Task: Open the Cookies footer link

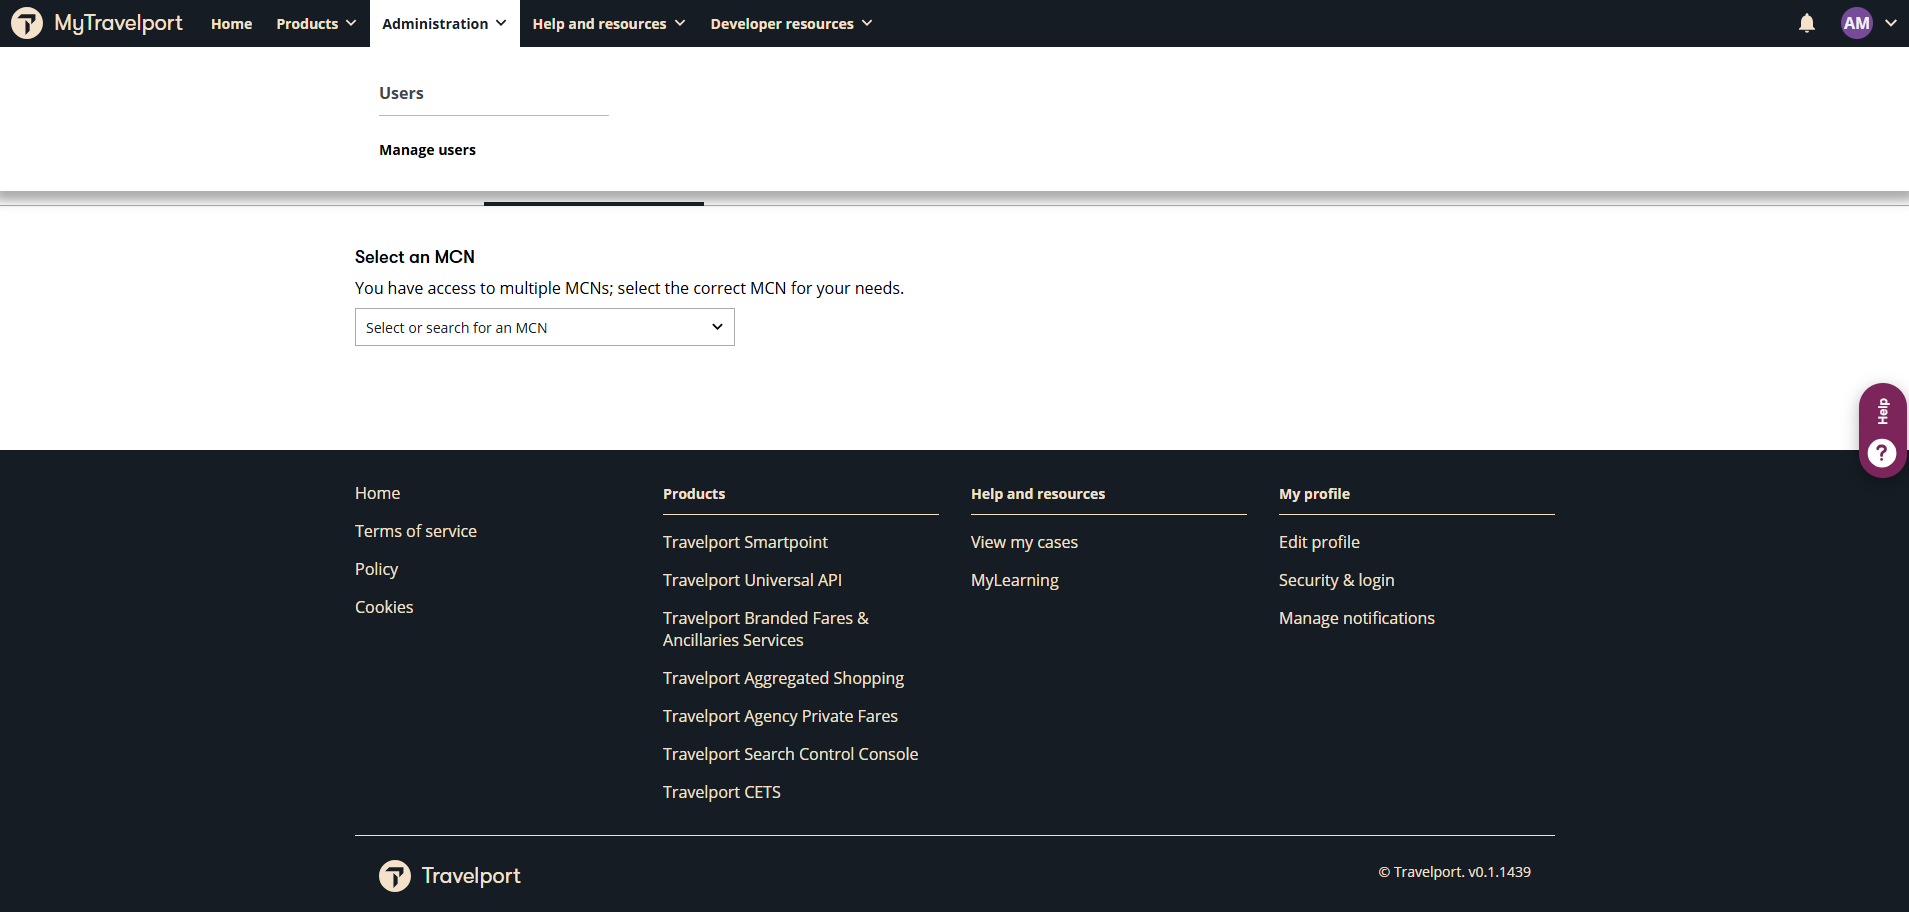Action: click(384, 607)
